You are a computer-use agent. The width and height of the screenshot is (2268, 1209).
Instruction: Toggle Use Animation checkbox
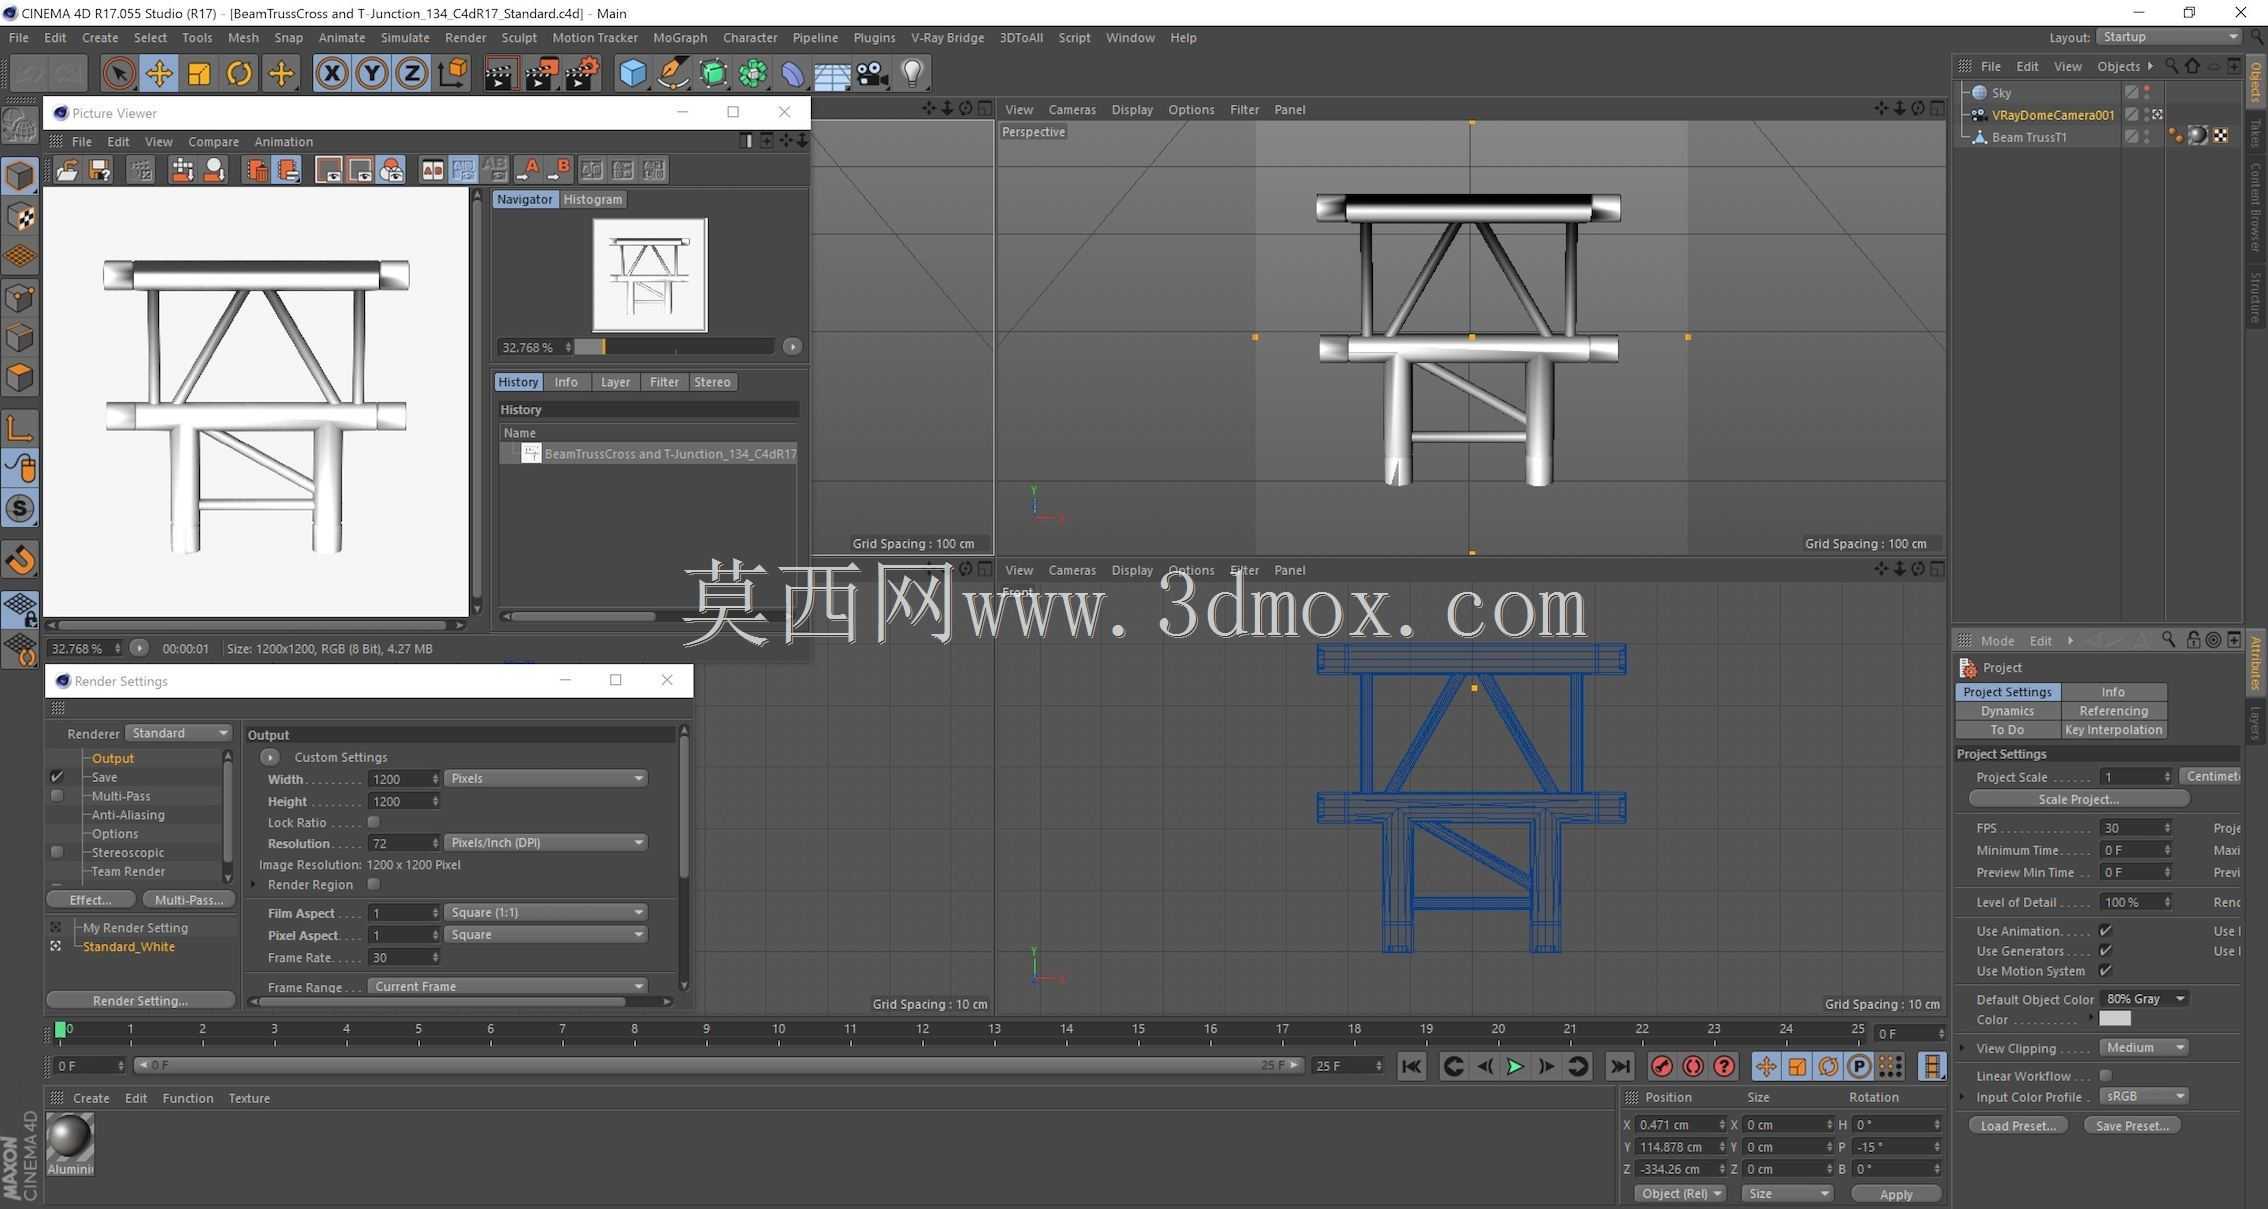[x=2105, y=930]
